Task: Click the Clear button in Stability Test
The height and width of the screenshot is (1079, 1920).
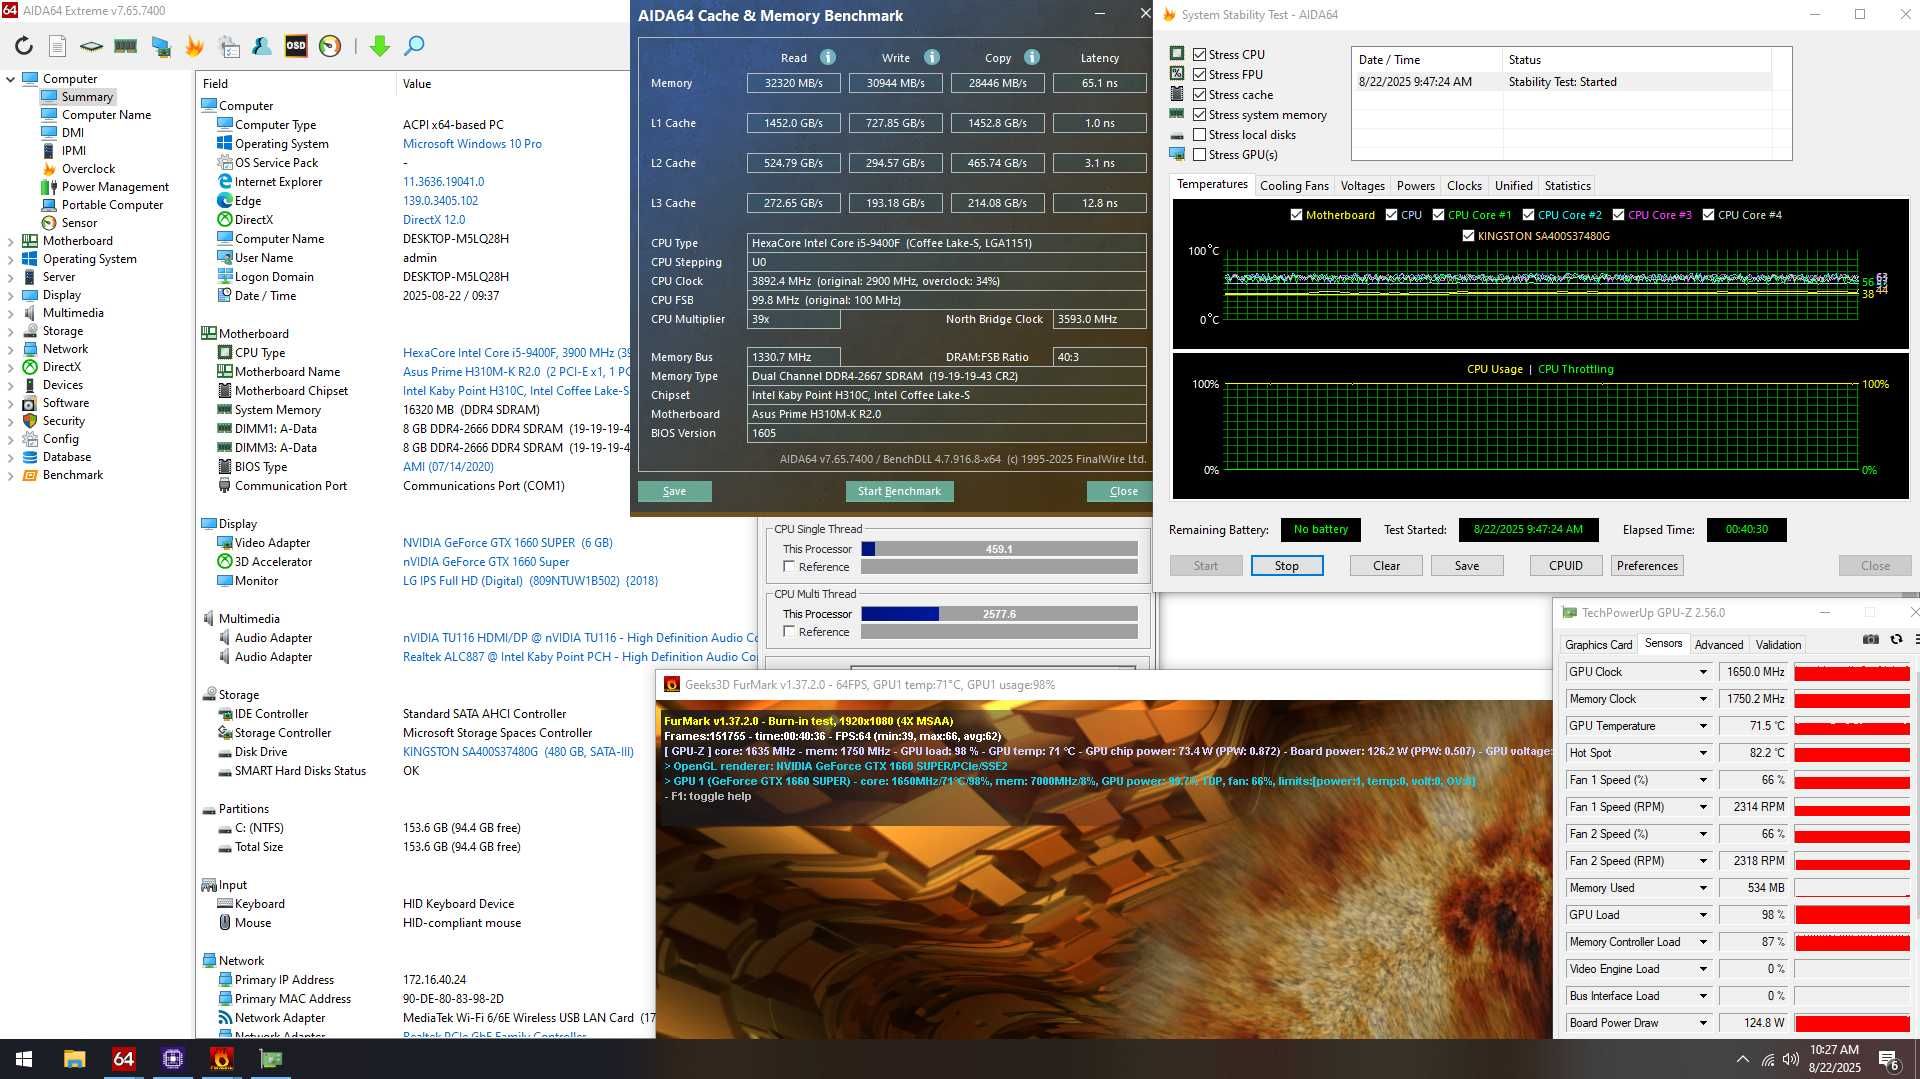Action: pyautogui.click(x=1386, y=566)
